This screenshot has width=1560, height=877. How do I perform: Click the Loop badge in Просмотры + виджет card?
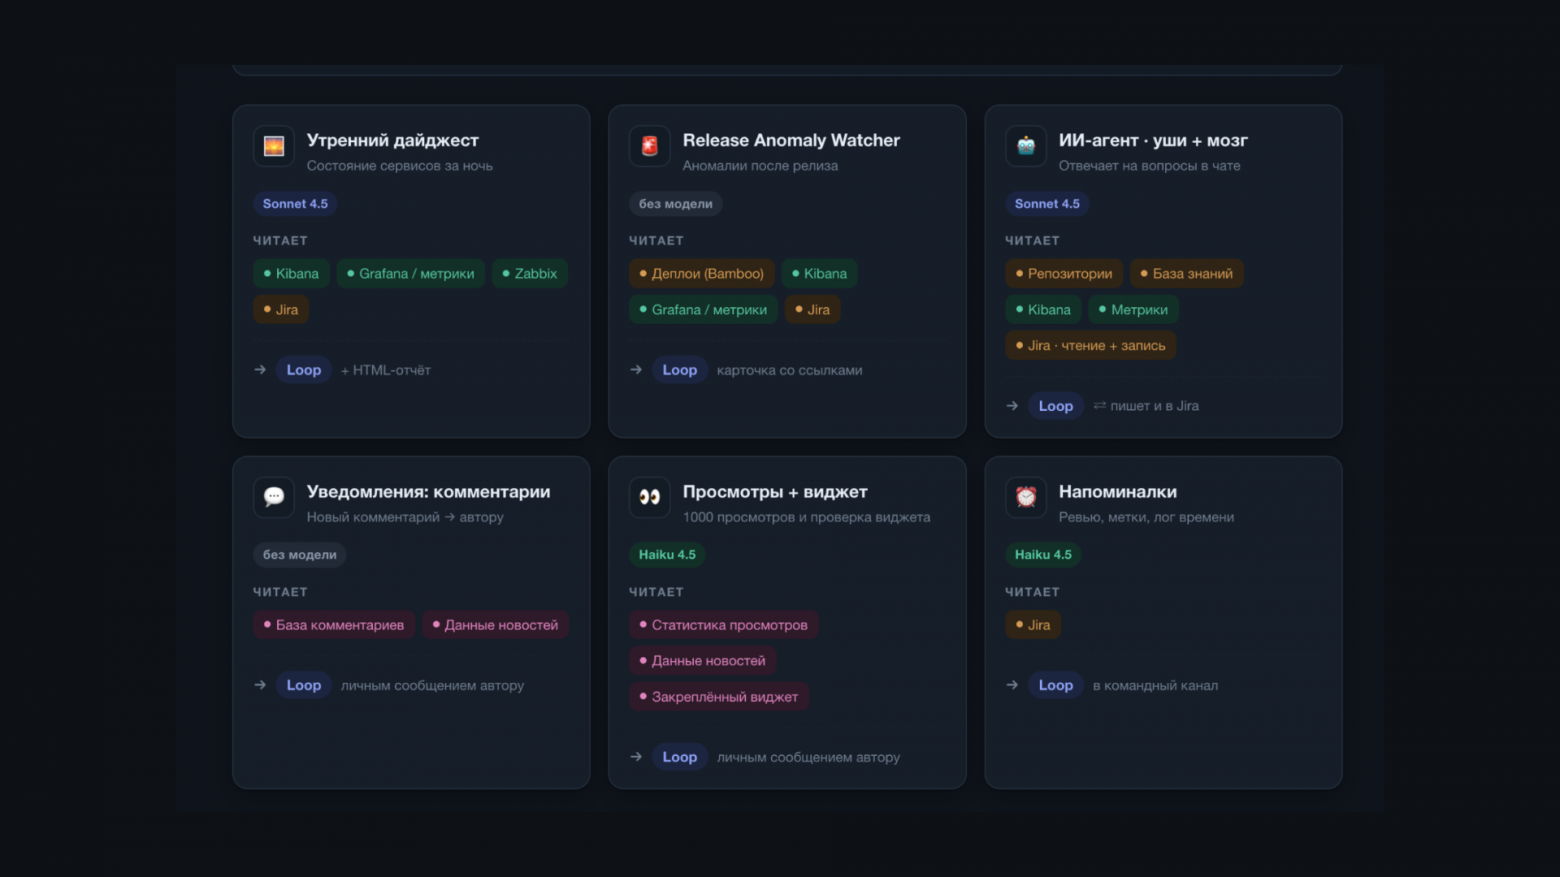680,757
